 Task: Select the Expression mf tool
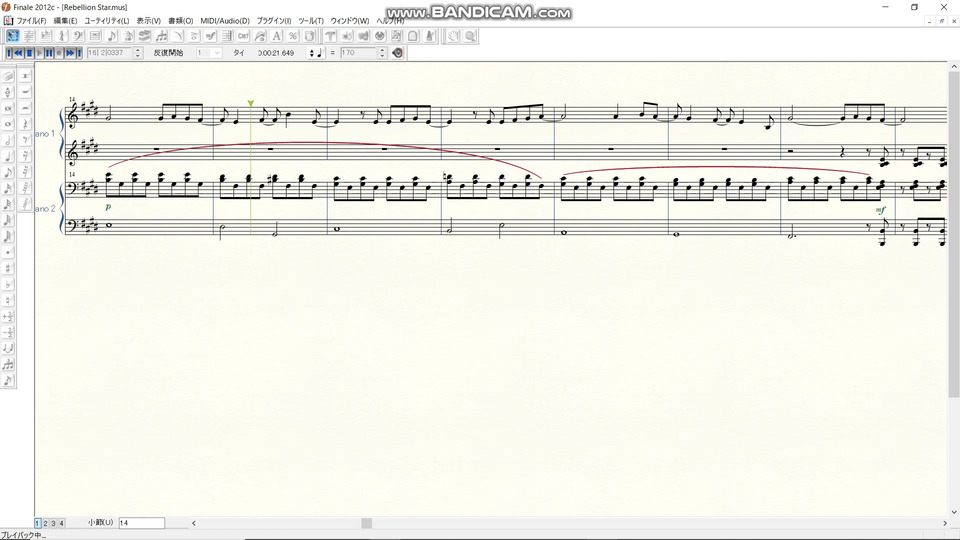(211, 36)
